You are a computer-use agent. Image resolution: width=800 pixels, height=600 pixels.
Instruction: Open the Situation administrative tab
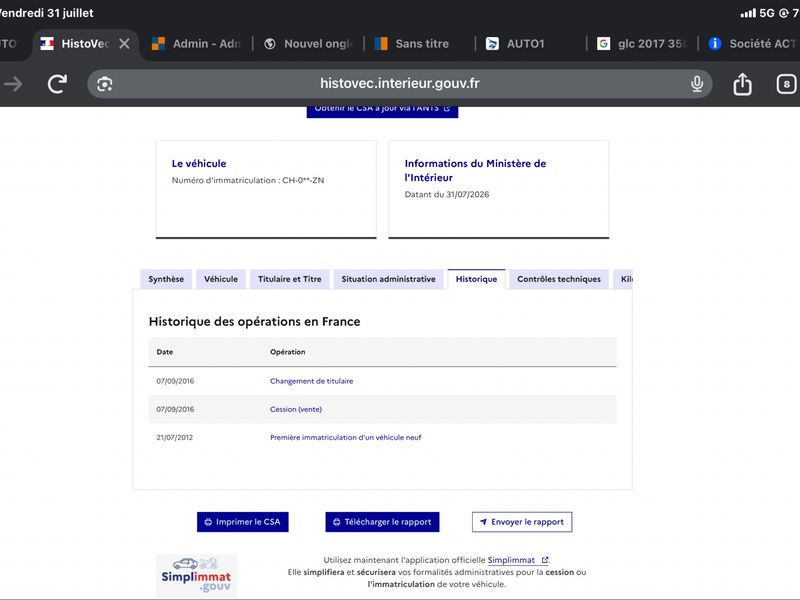point(388,279)
